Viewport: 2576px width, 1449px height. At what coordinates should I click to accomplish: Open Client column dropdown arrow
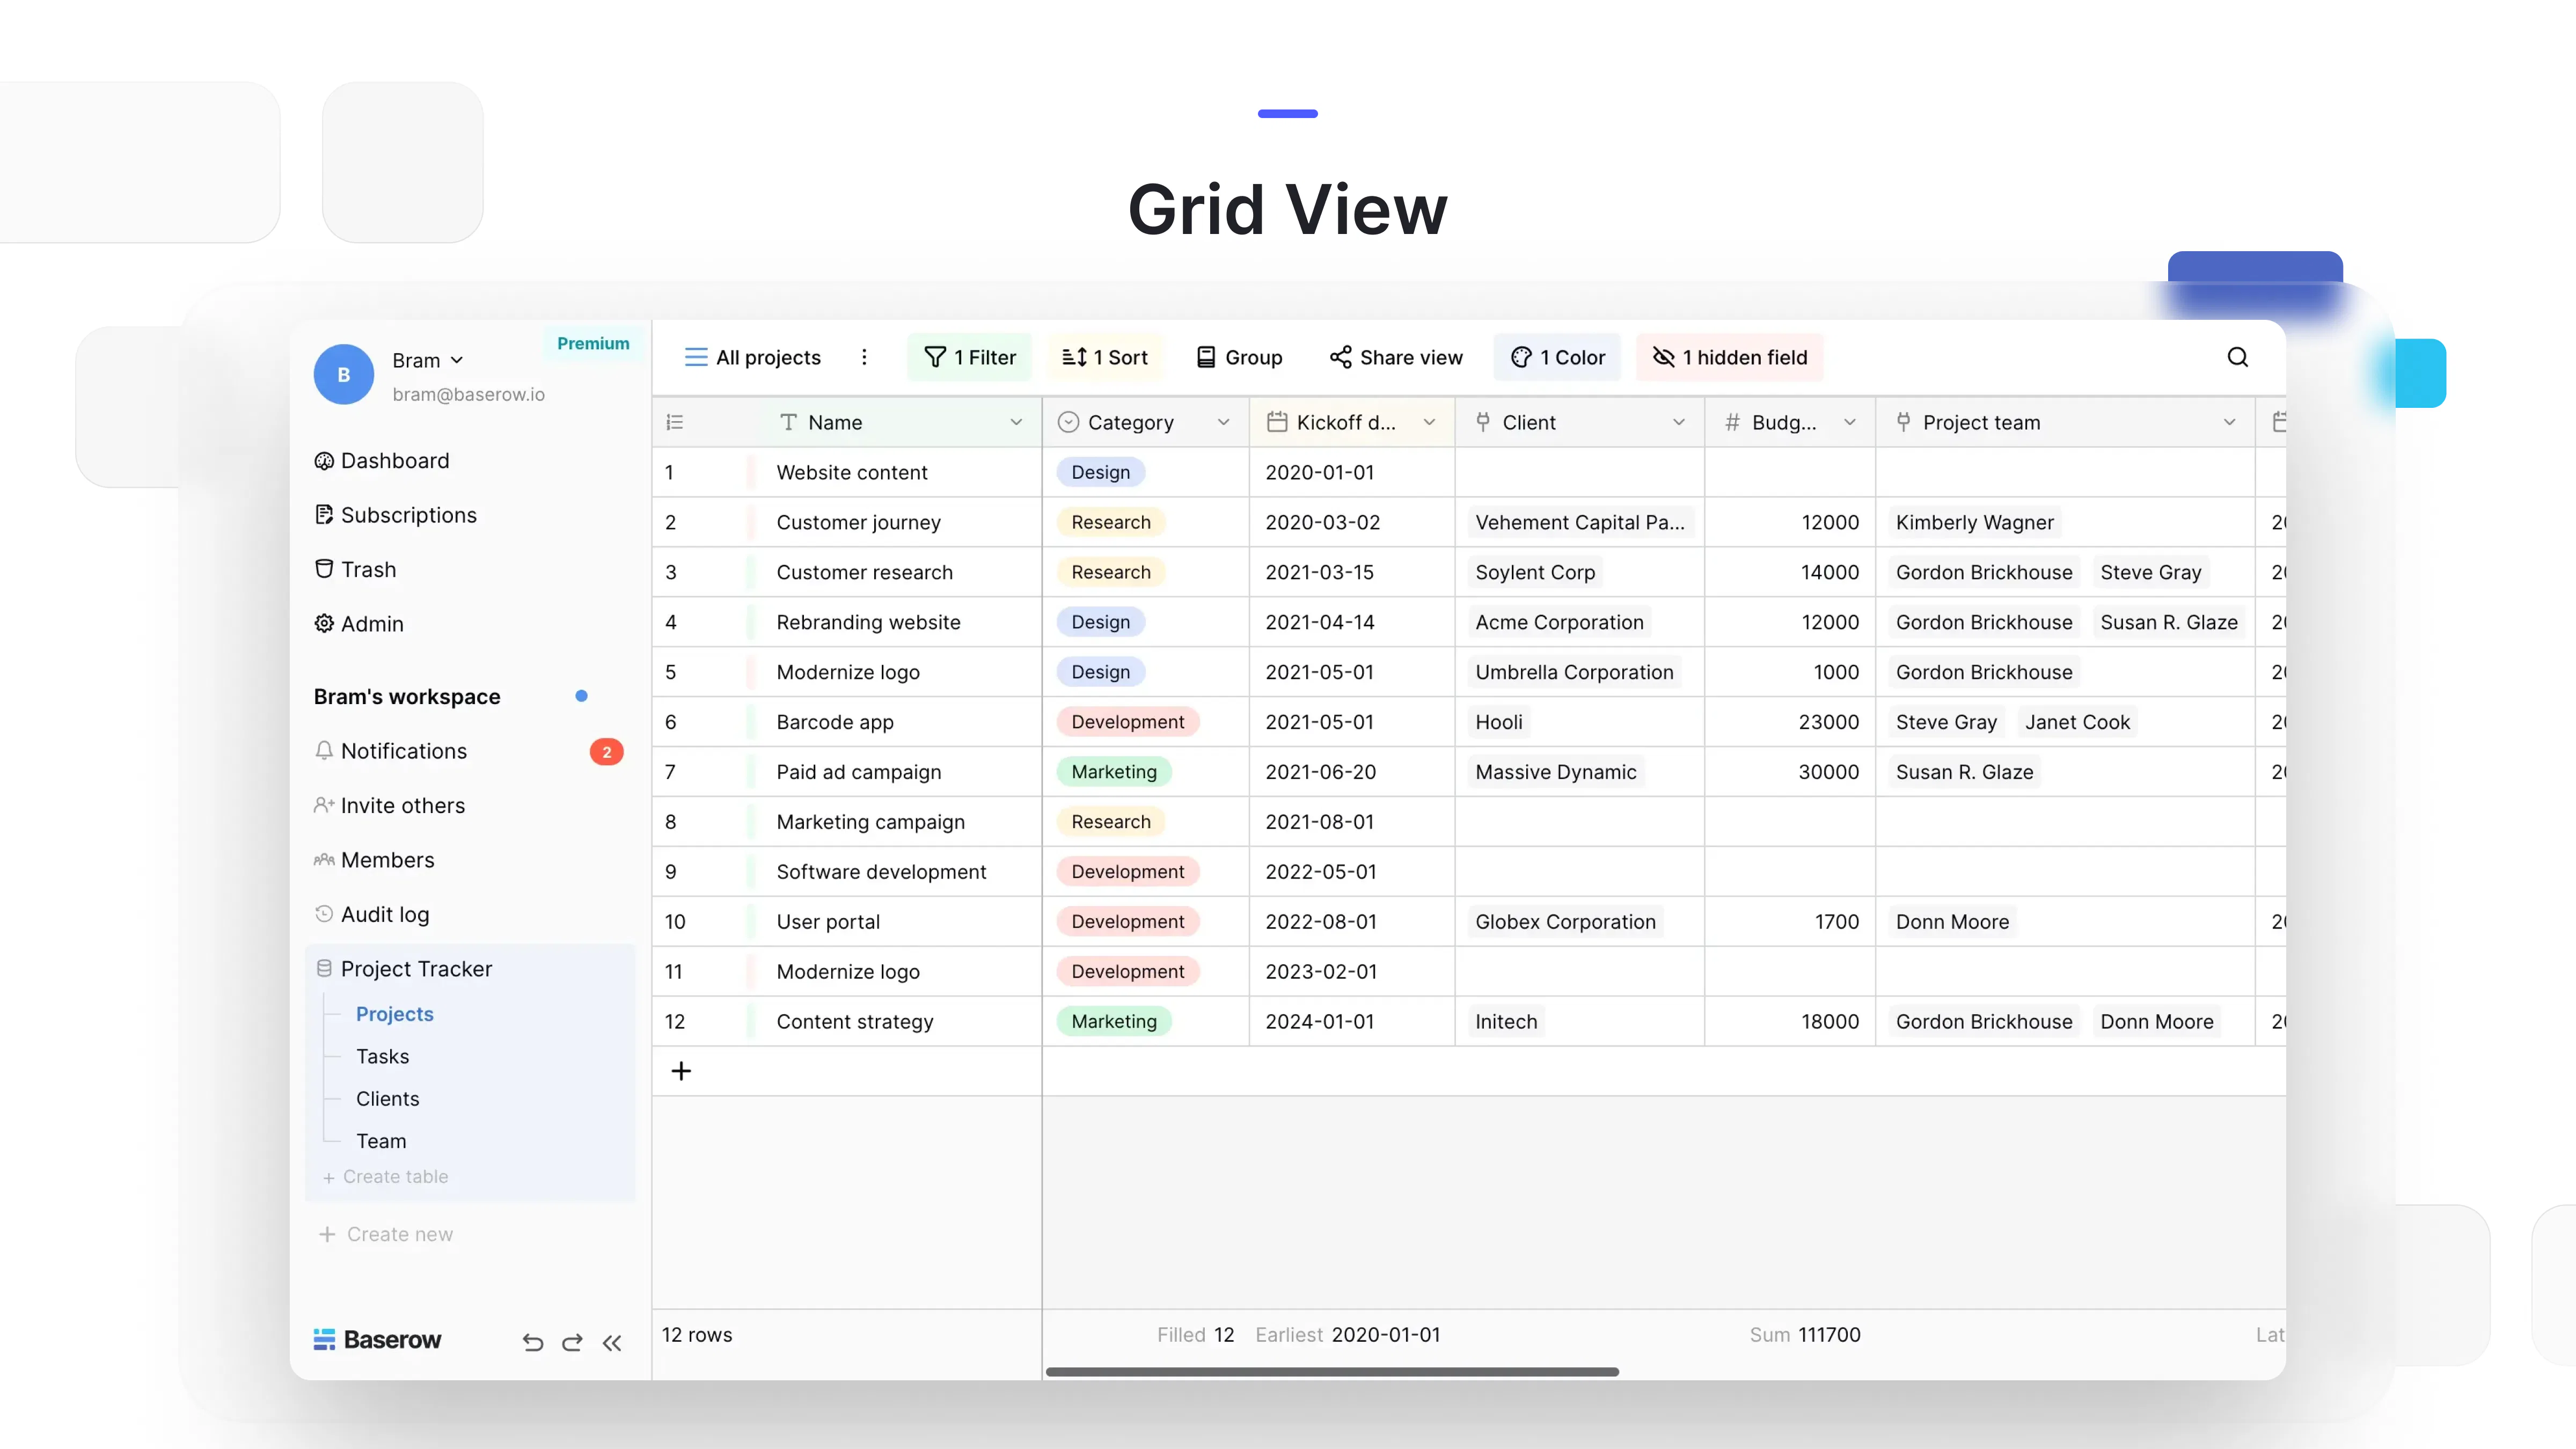tap(1679, 422)
